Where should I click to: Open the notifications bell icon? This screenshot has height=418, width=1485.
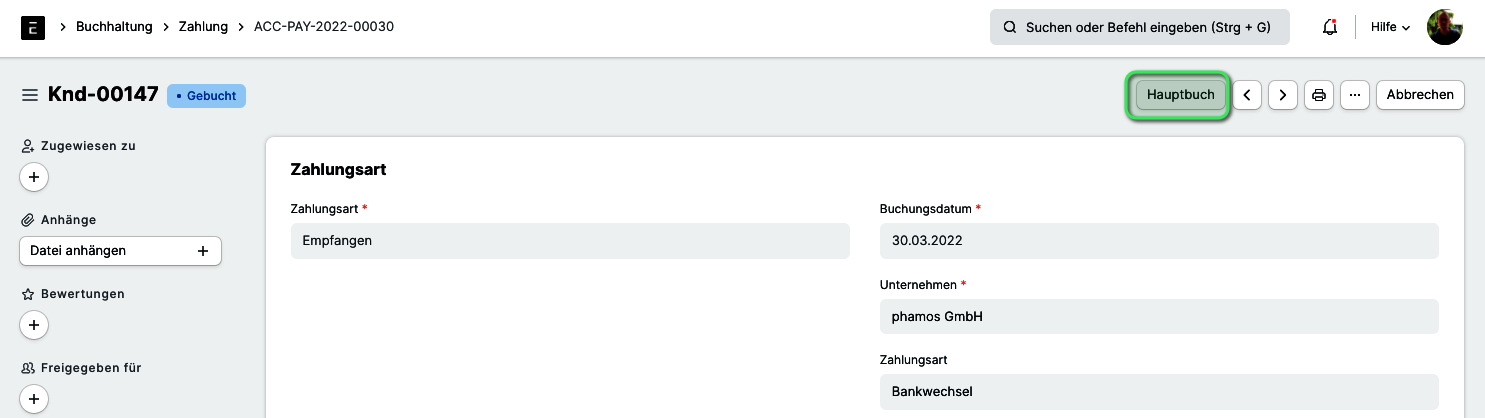coord(1330,27)
